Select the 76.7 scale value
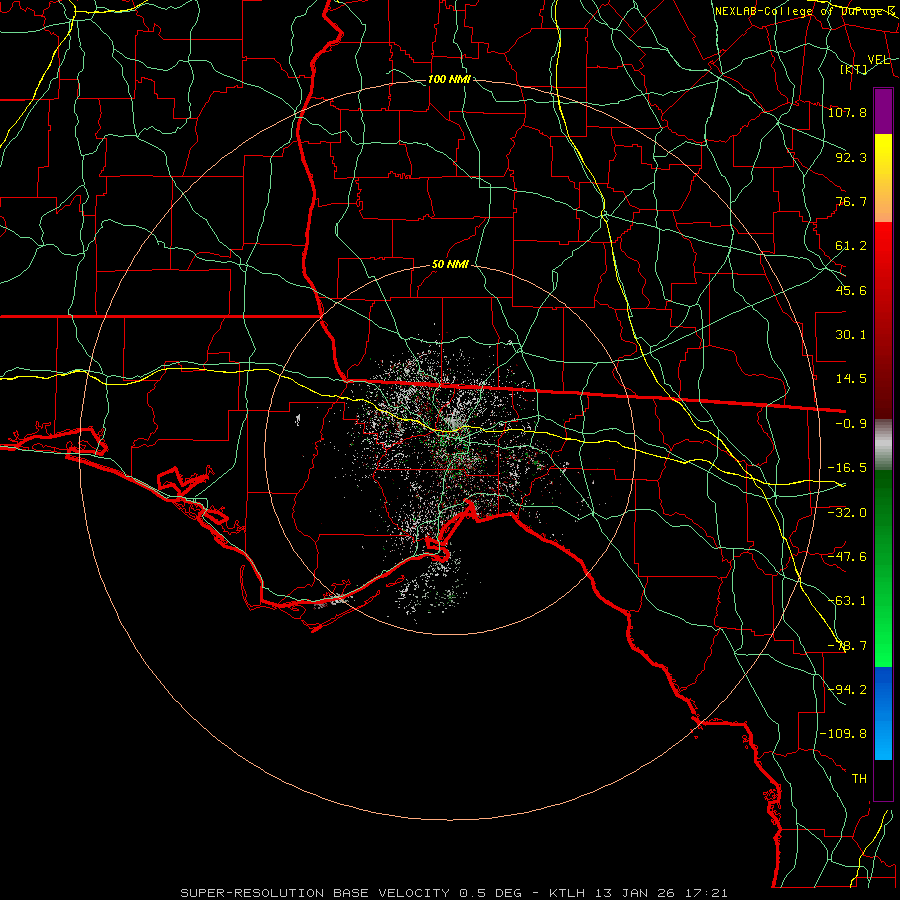This screenshot has height=900, width=900. 851,201
